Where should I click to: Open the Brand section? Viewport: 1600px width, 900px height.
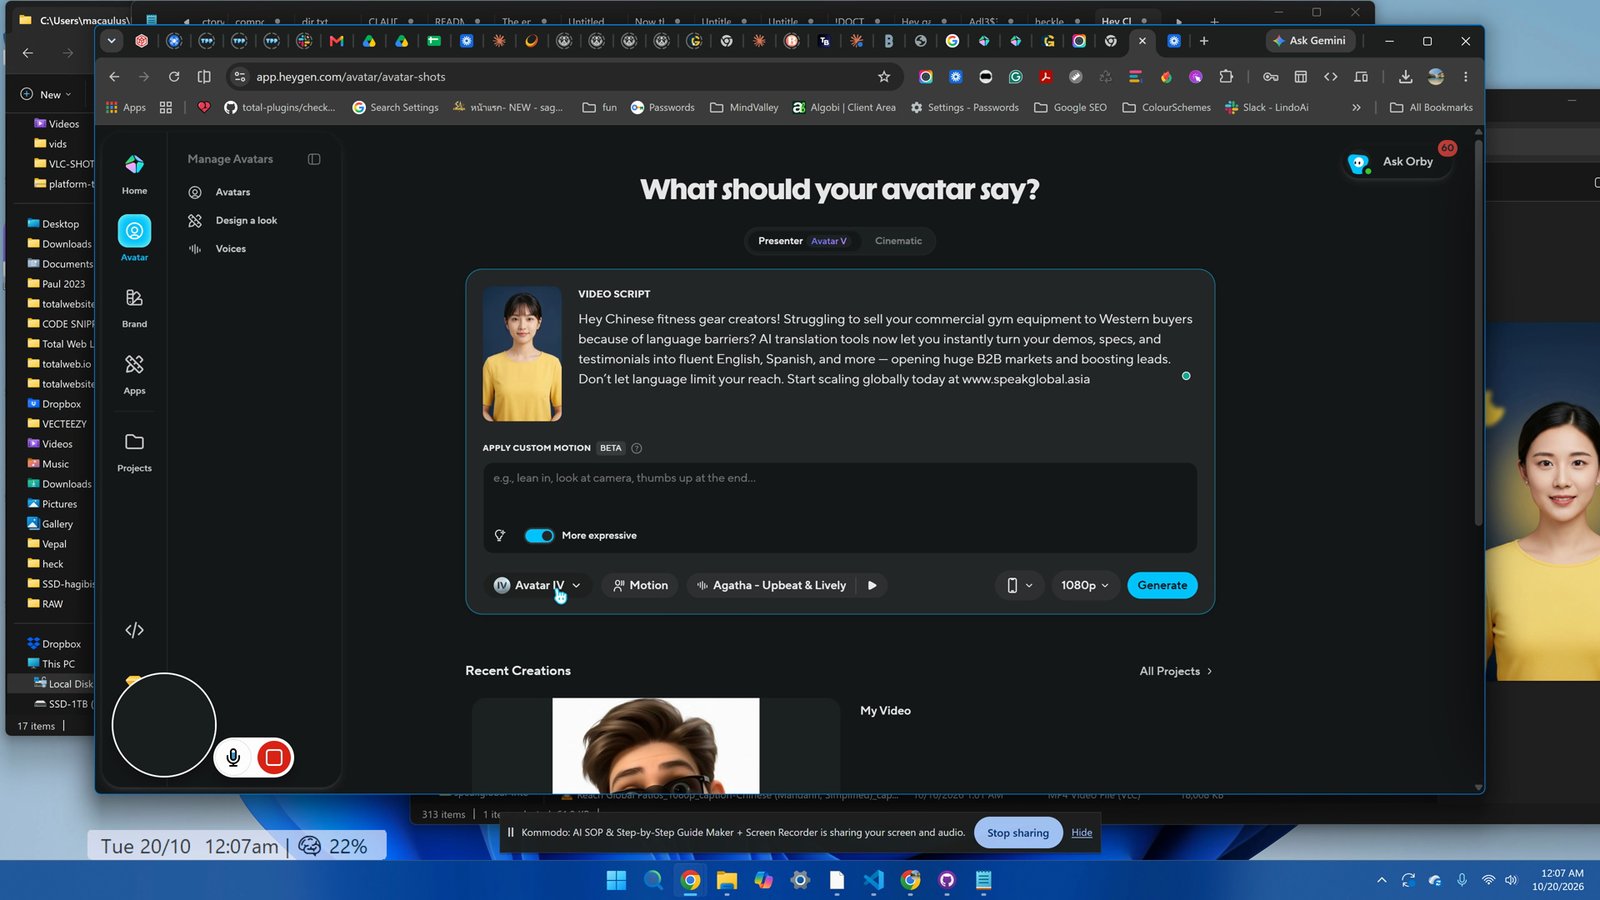(134, 308)
